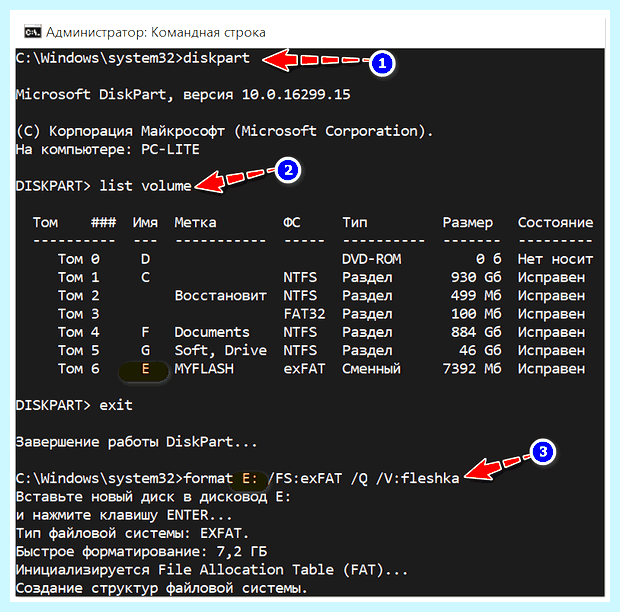The height and width of the screenshot is (612, 620).
Task: Click the /V:fleshka parameter text
Action: 418,479
